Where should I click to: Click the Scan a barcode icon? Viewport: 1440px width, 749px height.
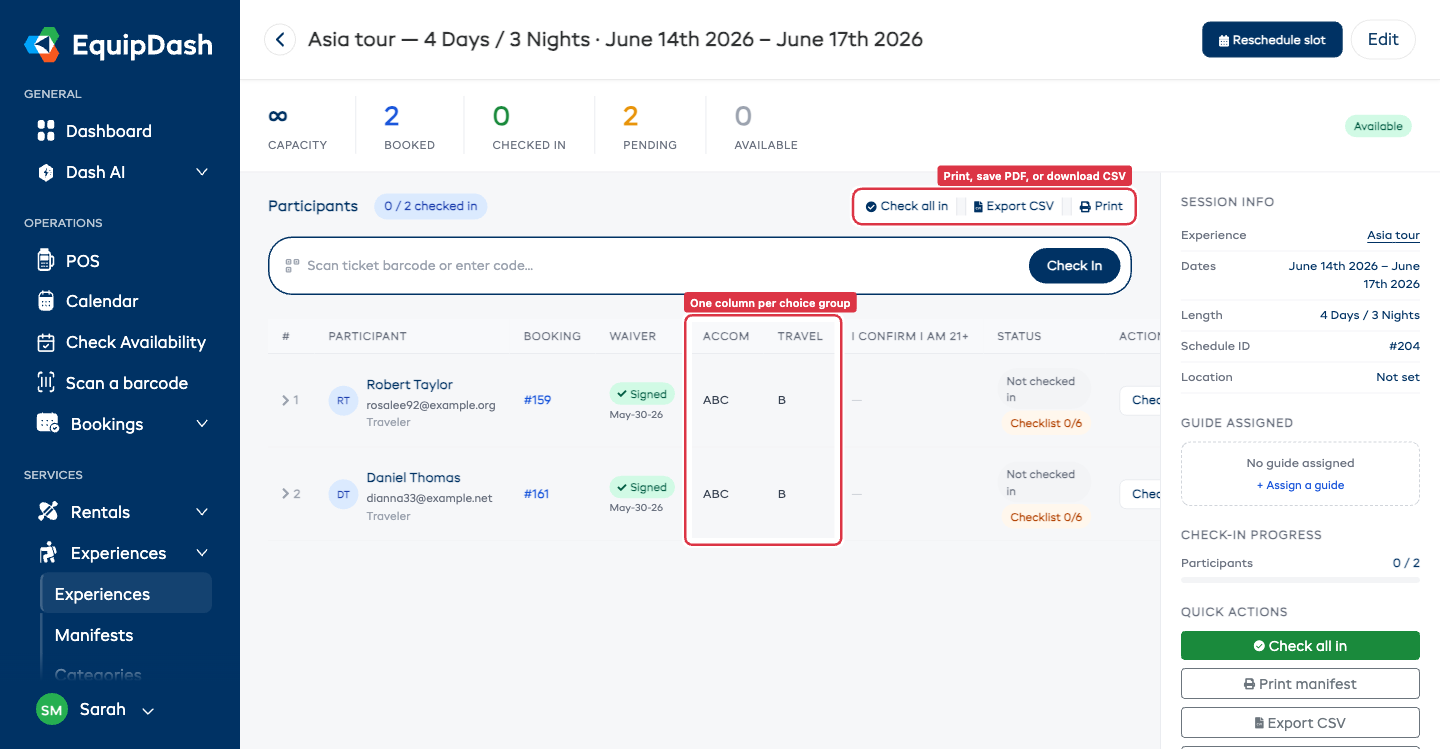(45, 383)
